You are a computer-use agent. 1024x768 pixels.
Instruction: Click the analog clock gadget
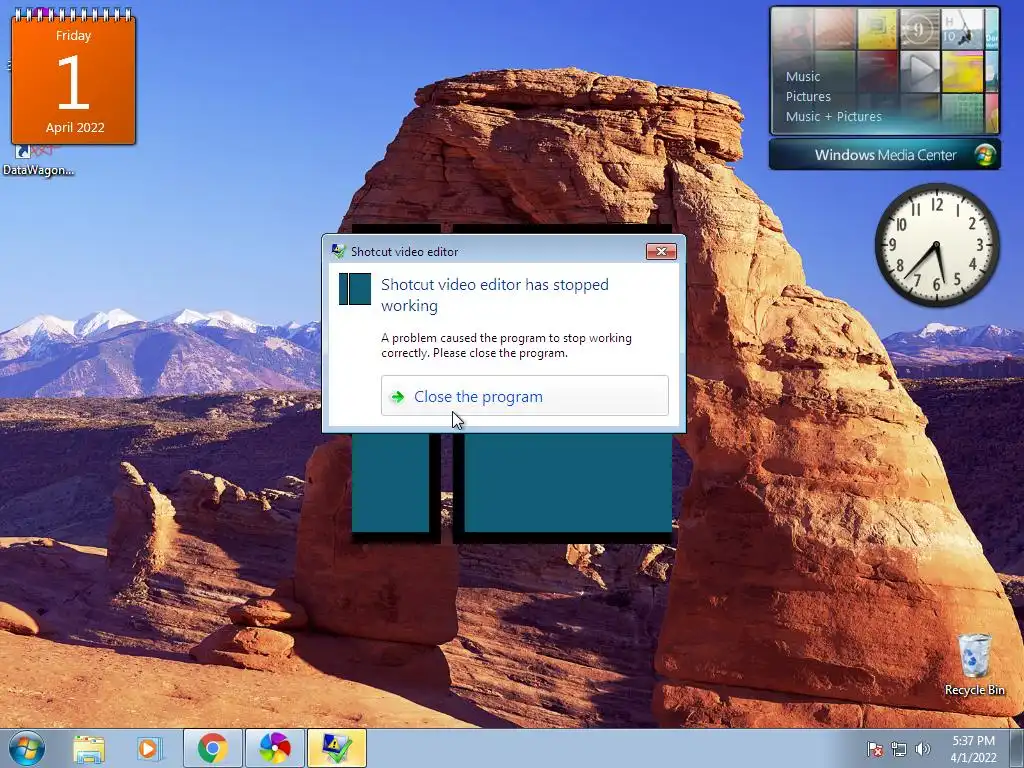coord(936,246)
